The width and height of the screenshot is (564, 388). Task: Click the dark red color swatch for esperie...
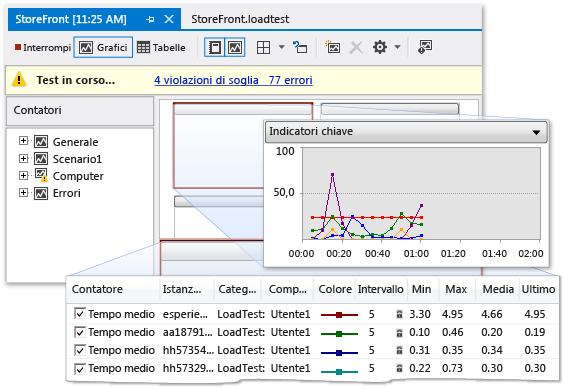339,315
